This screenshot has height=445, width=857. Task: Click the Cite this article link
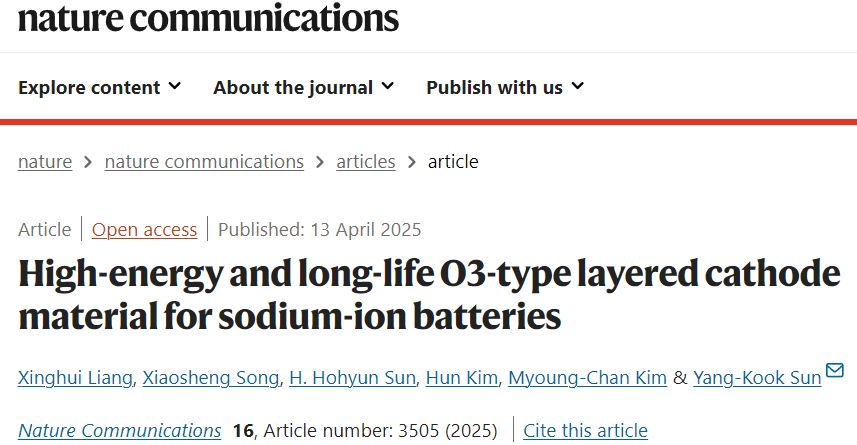pyautogui.click(x=585, y=431)
